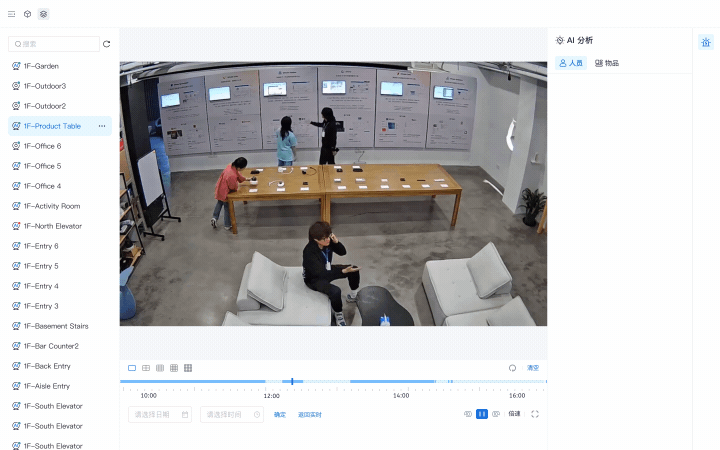This screenshot has width=720, height=450.
Task: Click the camera icon beside 1F-Bar Counter2
Action: pos(16,346)
